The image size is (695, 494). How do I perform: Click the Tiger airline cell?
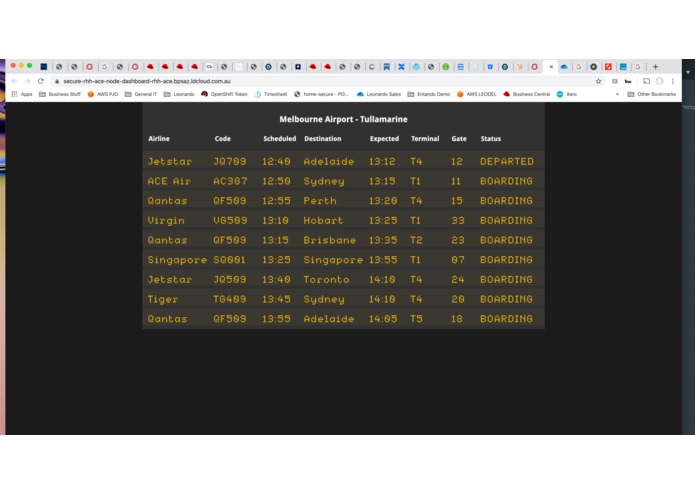(163, 299)
